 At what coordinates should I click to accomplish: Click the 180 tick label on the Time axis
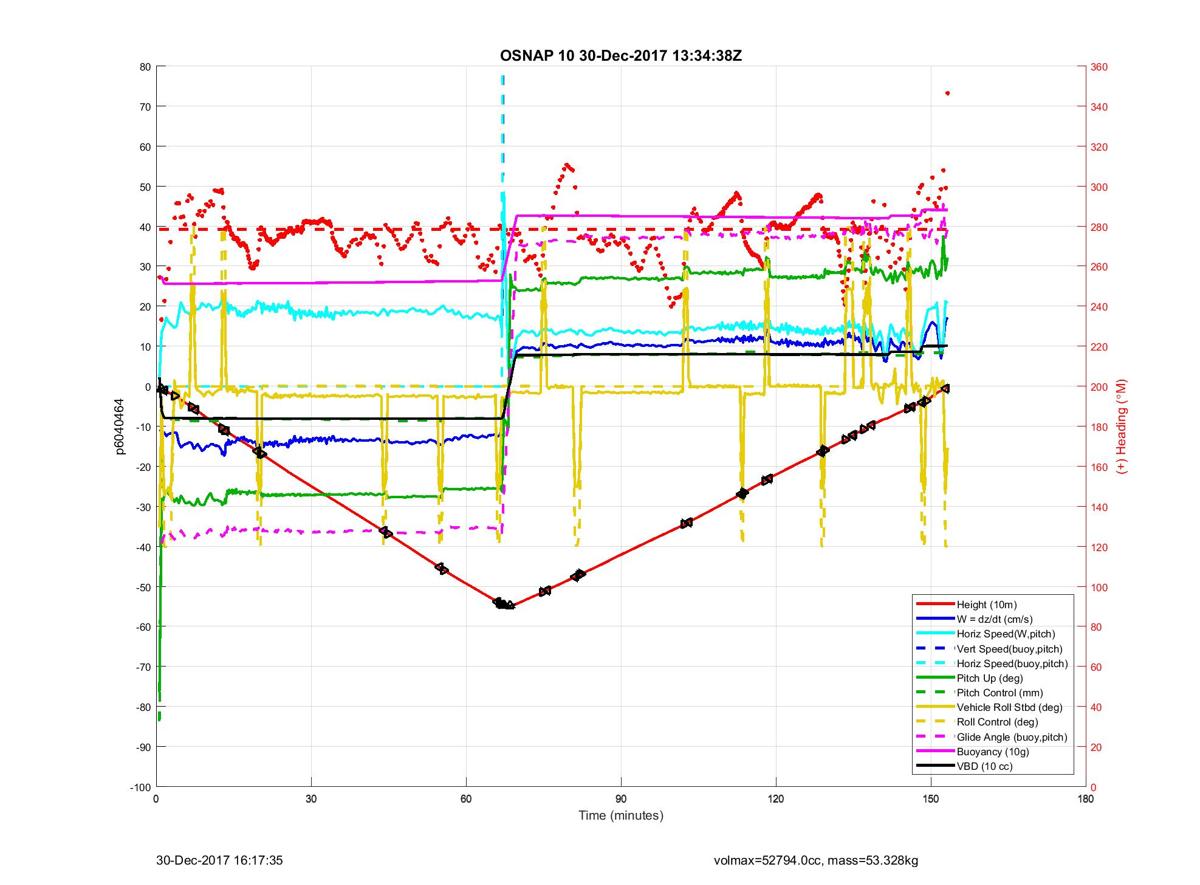click(x=1086, y=799)
